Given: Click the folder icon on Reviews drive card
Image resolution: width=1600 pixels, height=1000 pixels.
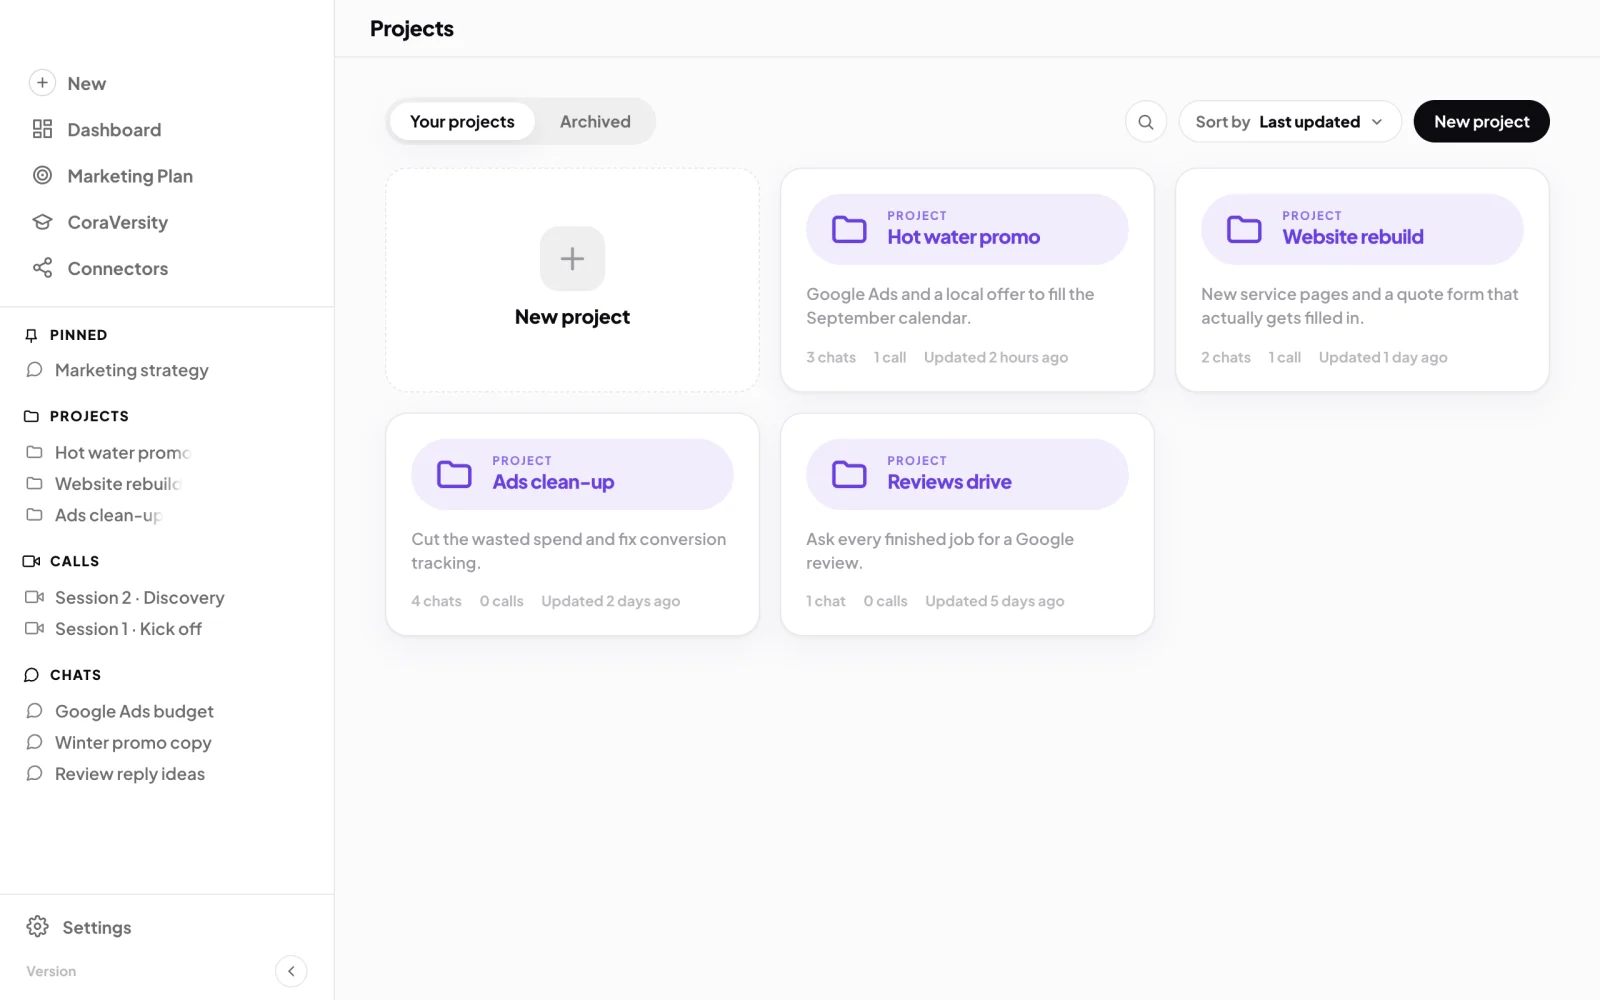Looking at the screenshot, I should click(x=849, y=474).
